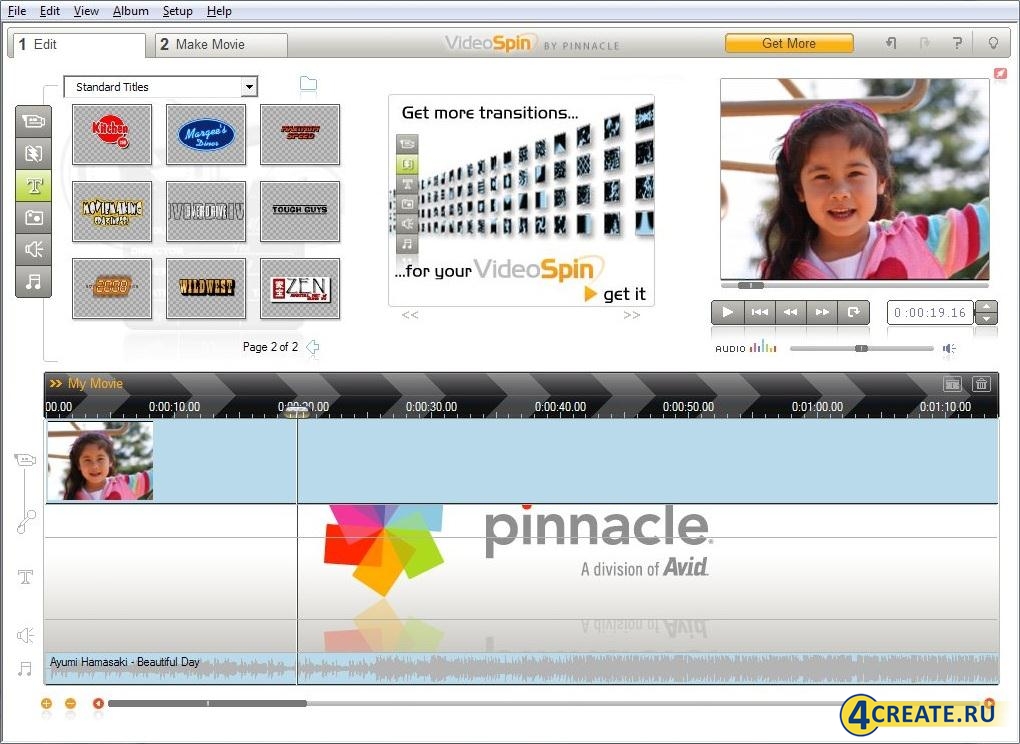
Task: Click the trash icon to delete selected clip
Action: point(981,383)
